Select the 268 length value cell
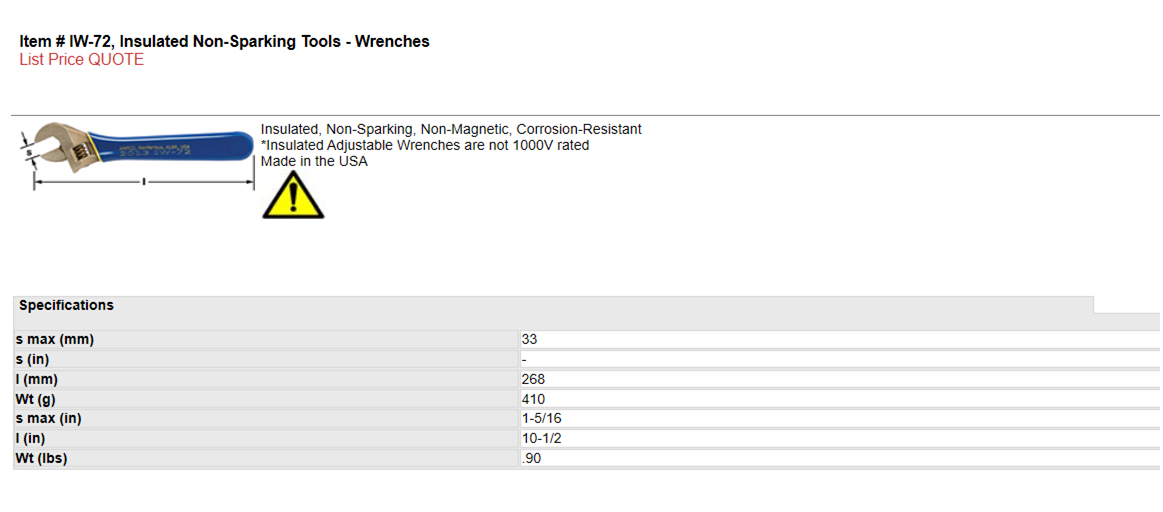 pyautogui.click(x=840, y=379)
